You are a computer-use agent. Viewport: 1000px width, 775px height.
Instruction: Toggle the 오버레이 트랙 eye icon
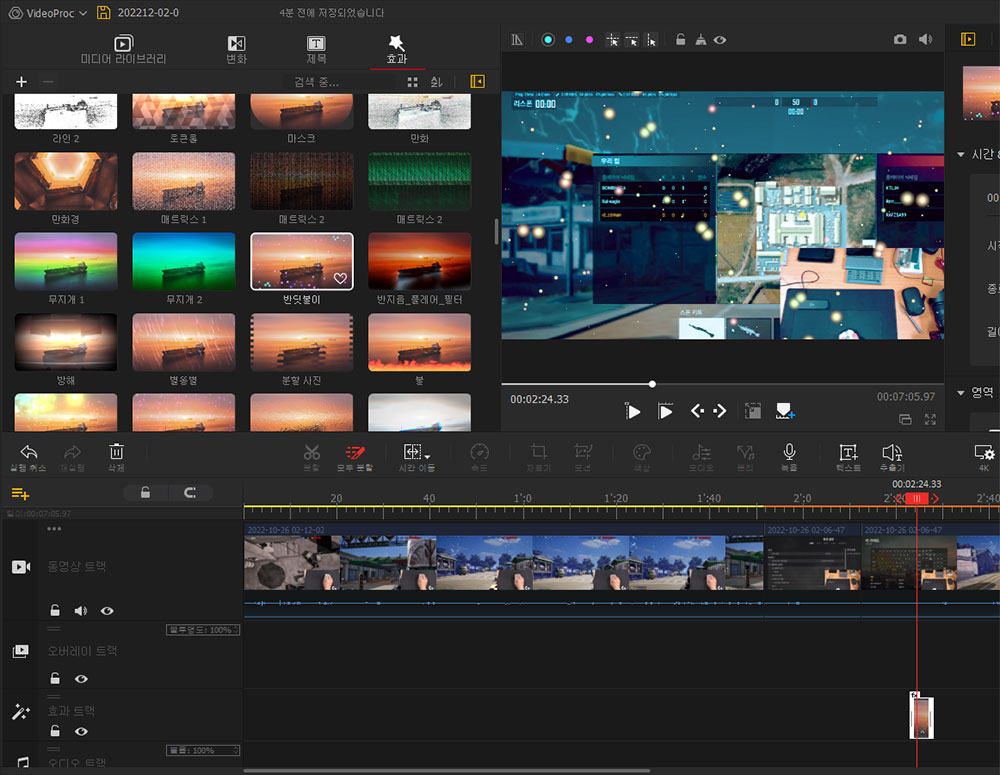point(81,678)
